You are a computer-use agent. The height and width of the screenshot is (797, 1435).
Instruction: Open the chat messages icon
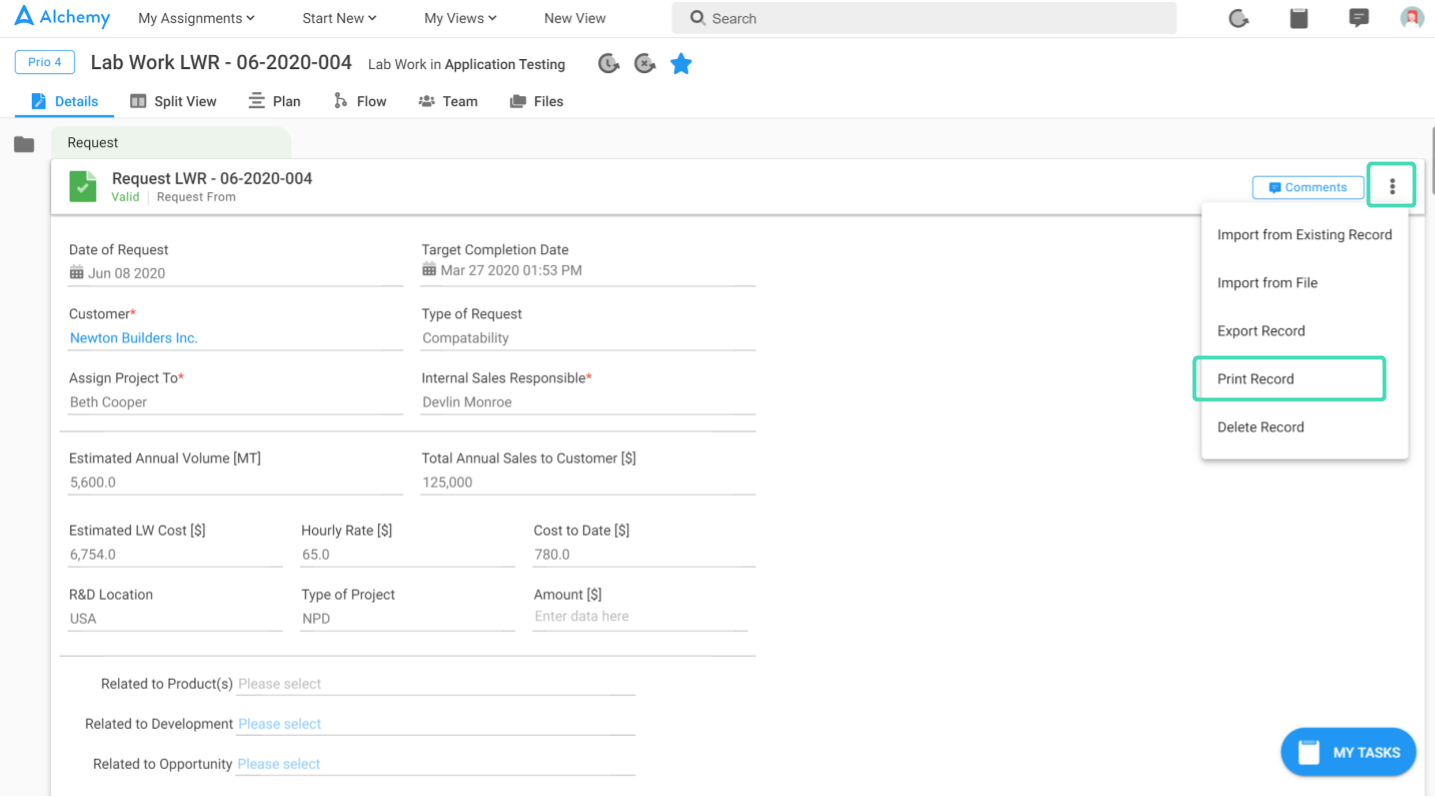1359,18
